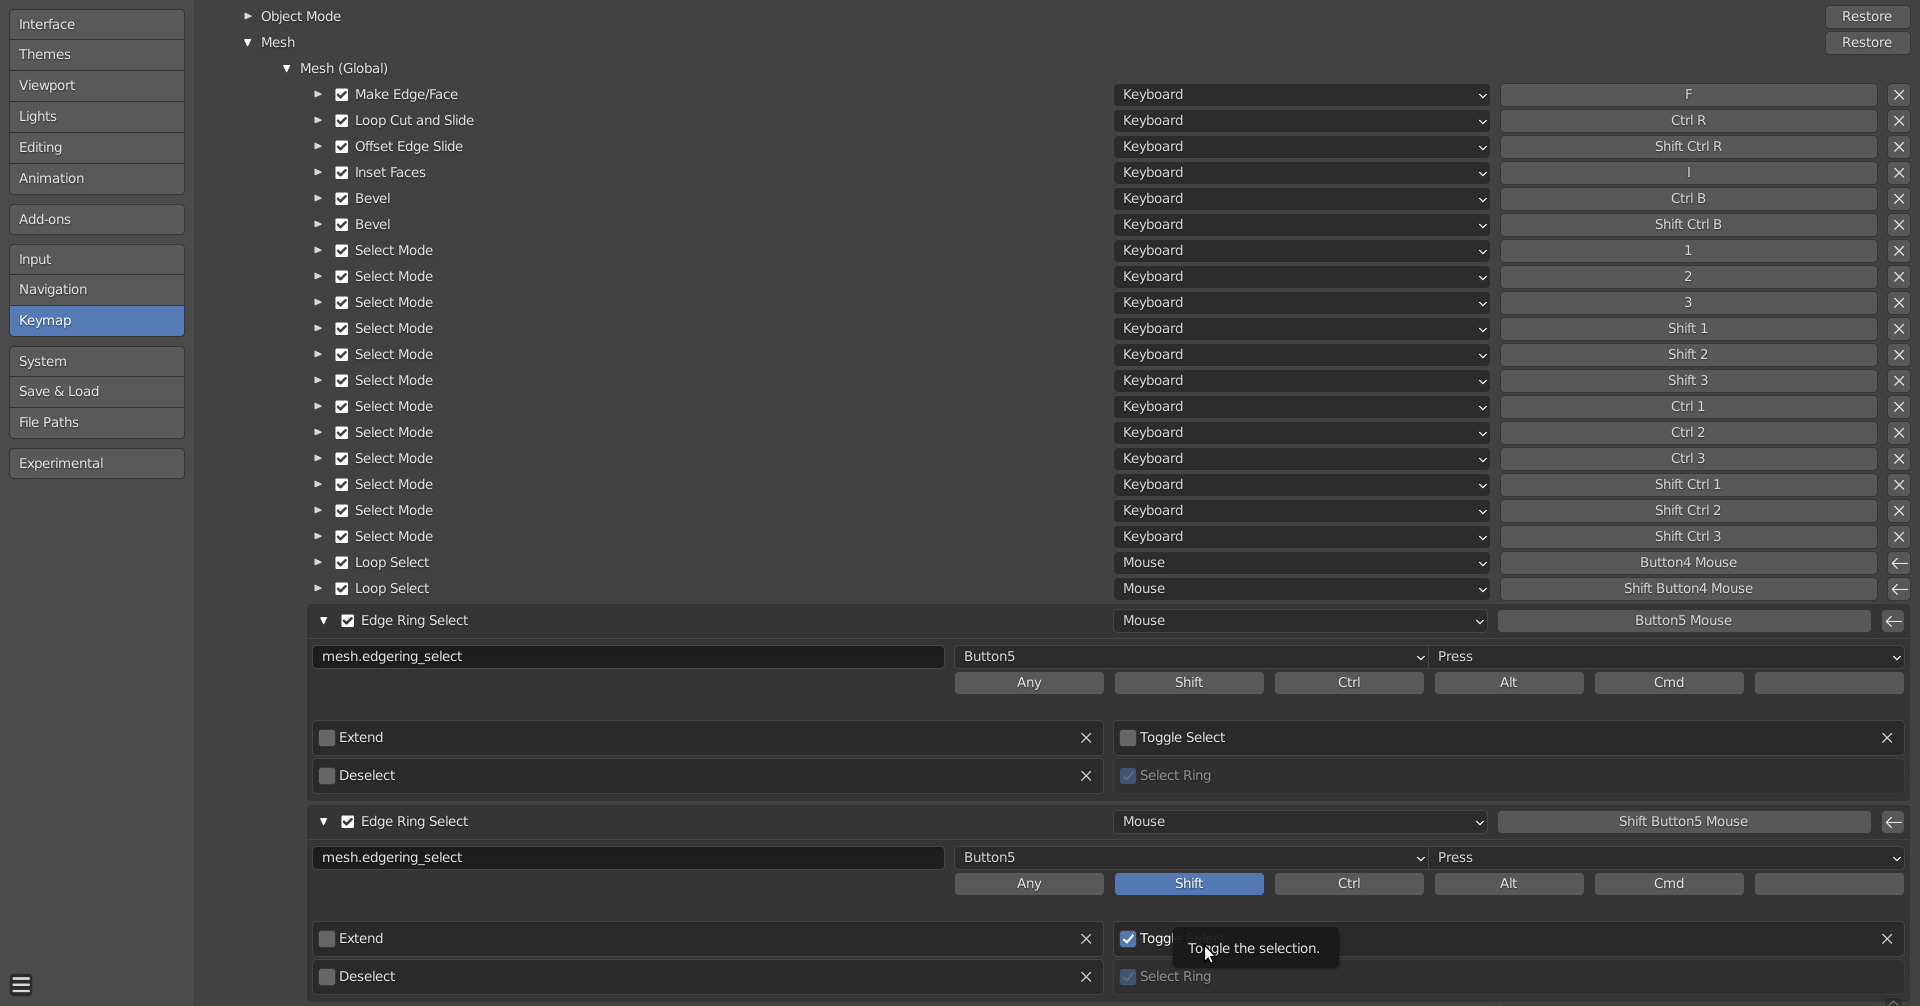Clear Deselect property of first Edge Ring Select

point(1086,776)
